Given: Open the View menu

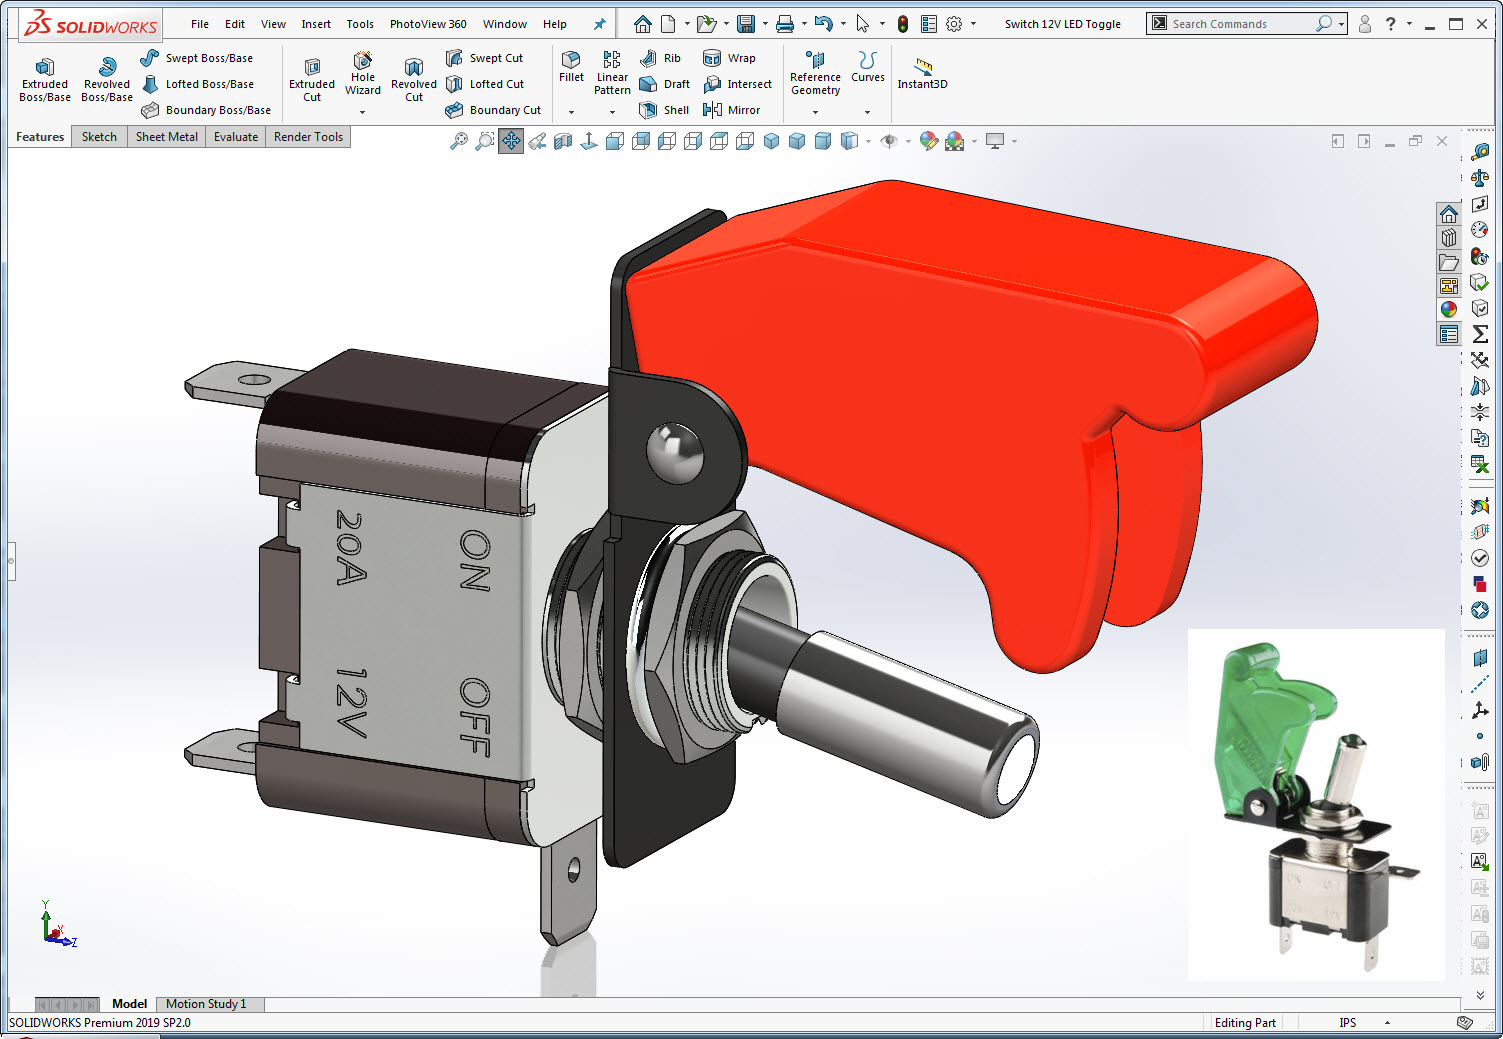Looking at the screenshot, I should (273, 24).
